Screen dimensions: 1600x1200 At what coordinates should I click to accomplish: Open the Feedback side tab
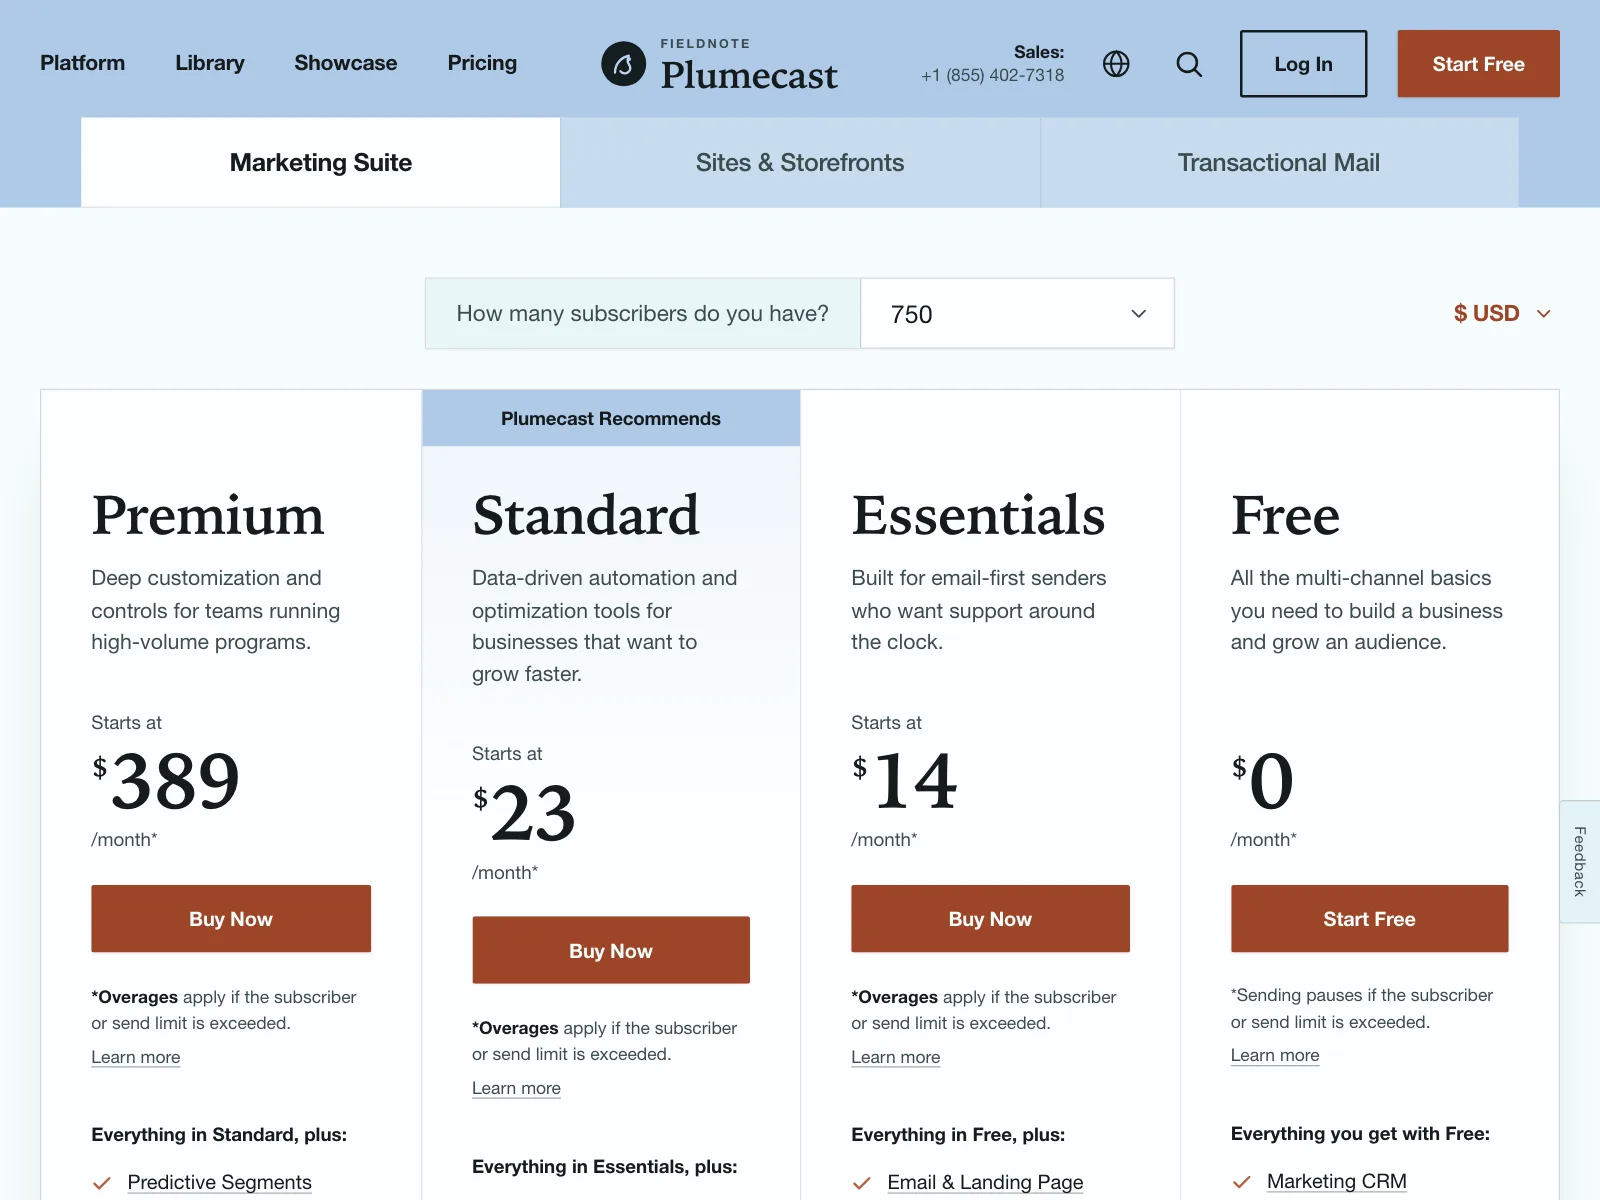tap(1580, 861)
